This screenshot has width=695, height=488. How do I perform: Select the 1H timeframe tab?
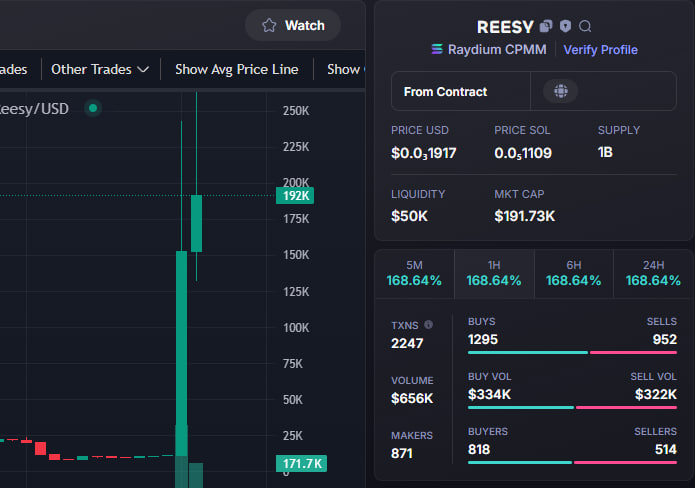pyautogui.click(x=494, y=273)
